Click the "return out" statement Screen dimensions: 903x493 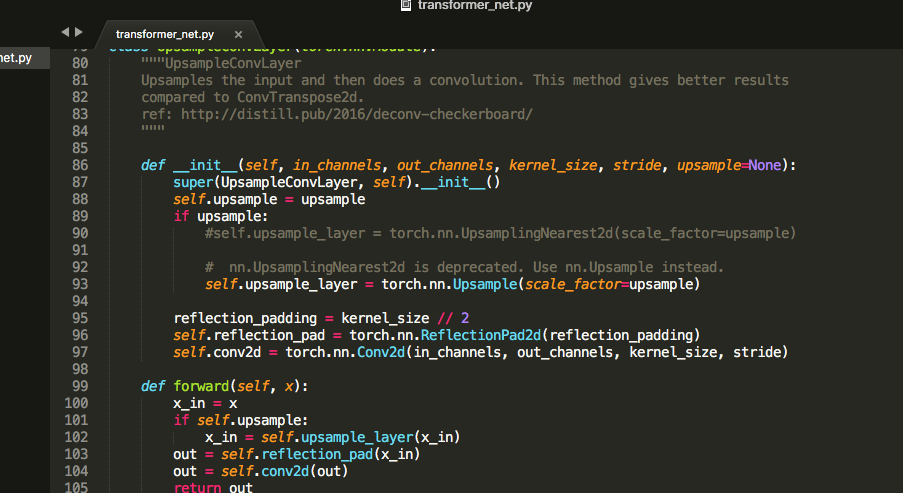(x=213, y=488)
